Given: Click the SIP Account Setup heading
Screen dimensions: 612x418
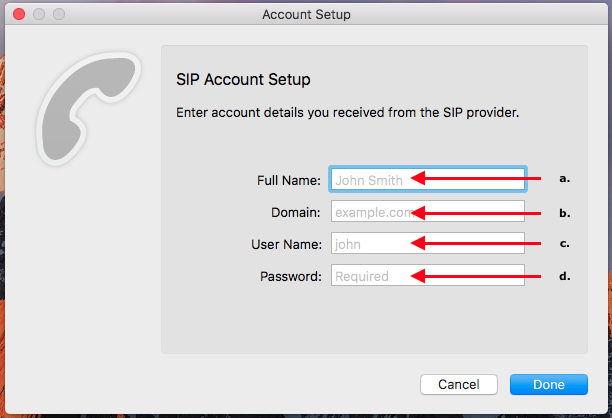Looking at the screenshot, I should coord(243,79).
